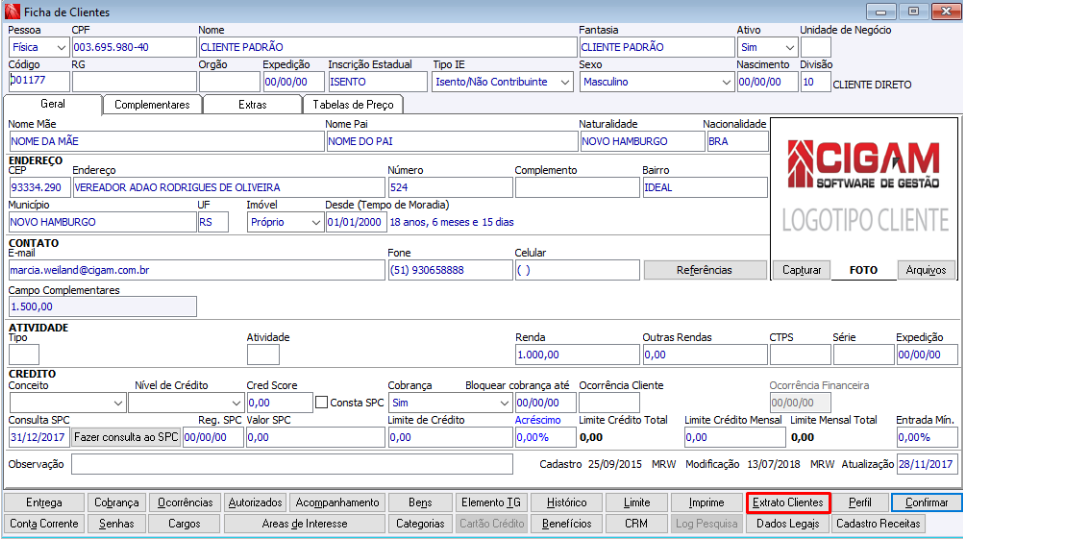
Task: Click the Fantasia input field
Action: pyautogui.click(x=656, y=47)
